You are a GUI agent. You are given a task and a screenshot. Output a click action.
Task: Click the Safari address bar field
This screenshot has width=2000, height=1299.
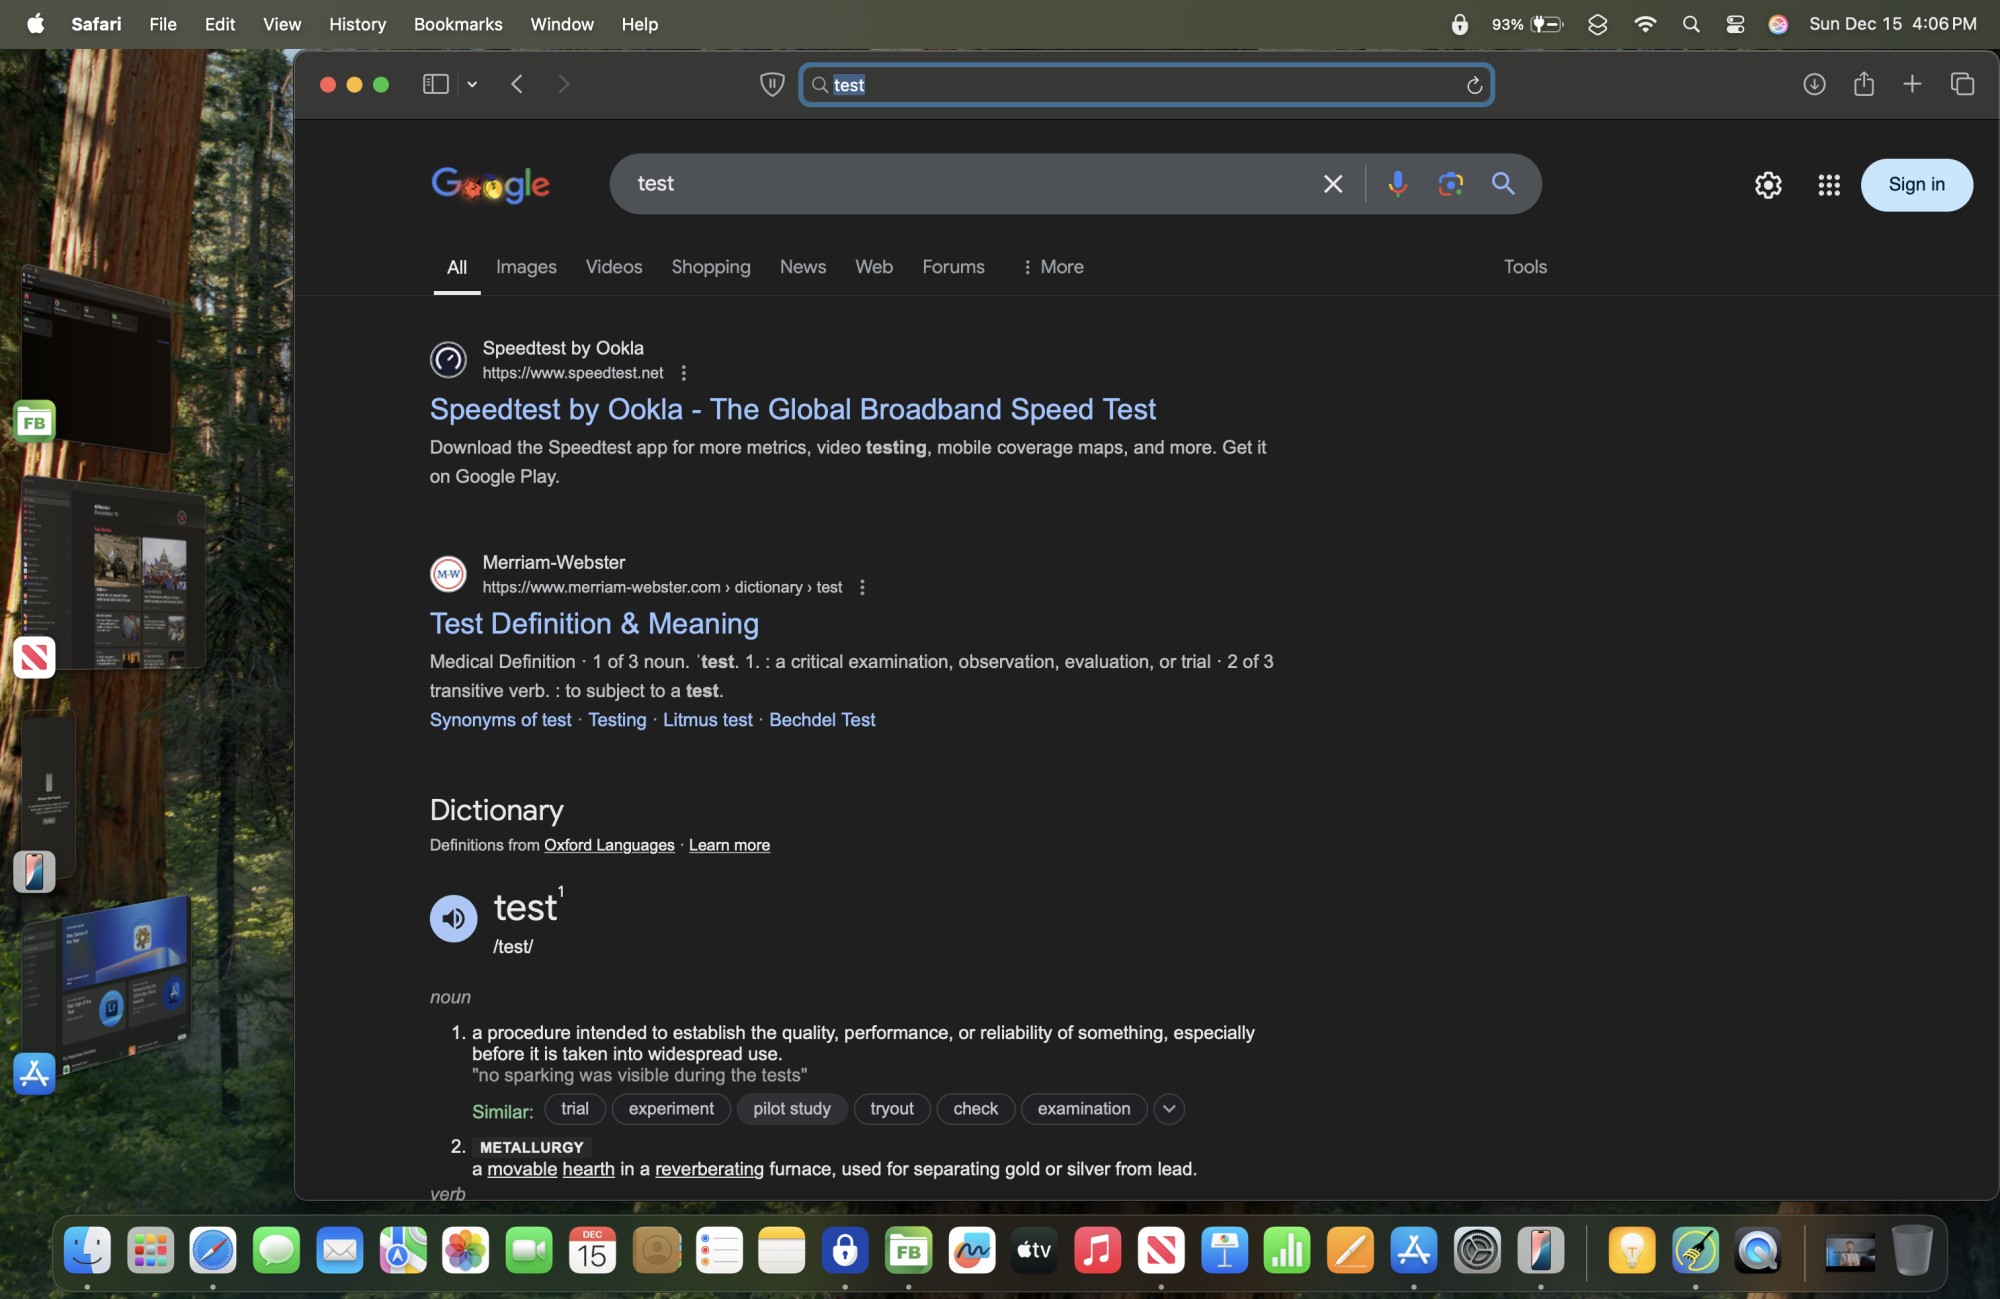1145,85
